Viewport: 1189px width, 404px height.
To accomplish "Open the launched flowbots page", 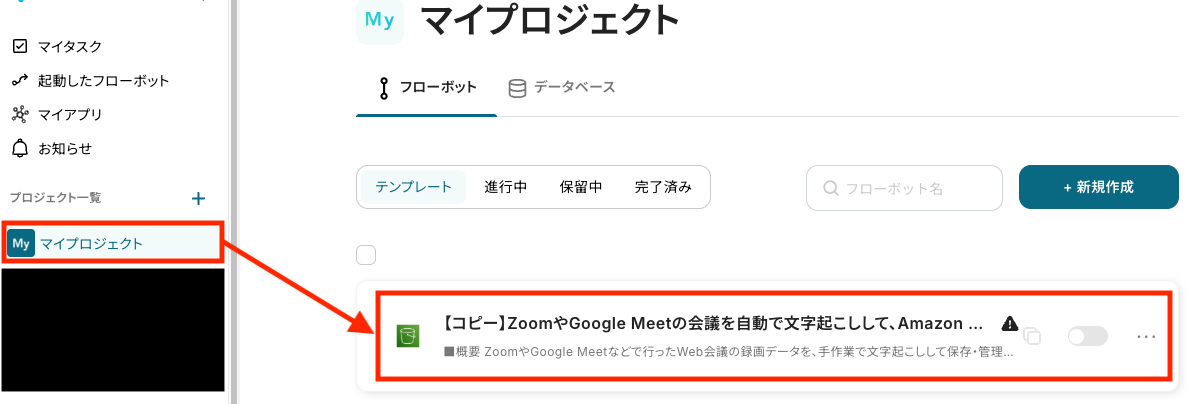I will [x=103, y=80].
